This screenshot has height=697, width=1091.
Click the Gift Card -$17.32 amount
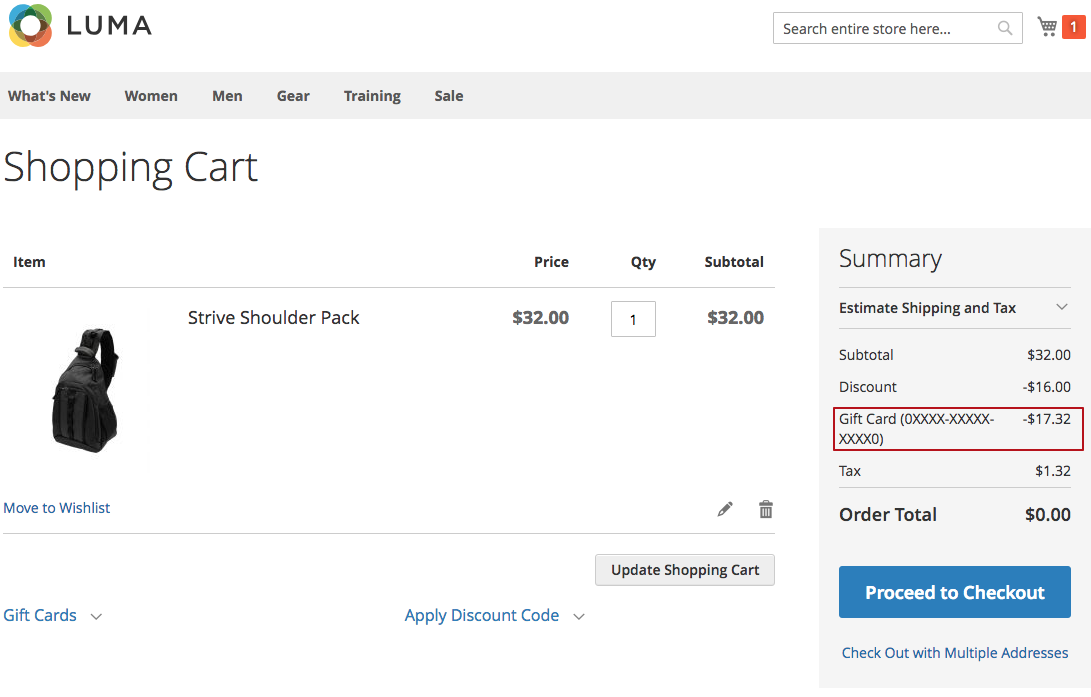click(x=1046, y=419)
